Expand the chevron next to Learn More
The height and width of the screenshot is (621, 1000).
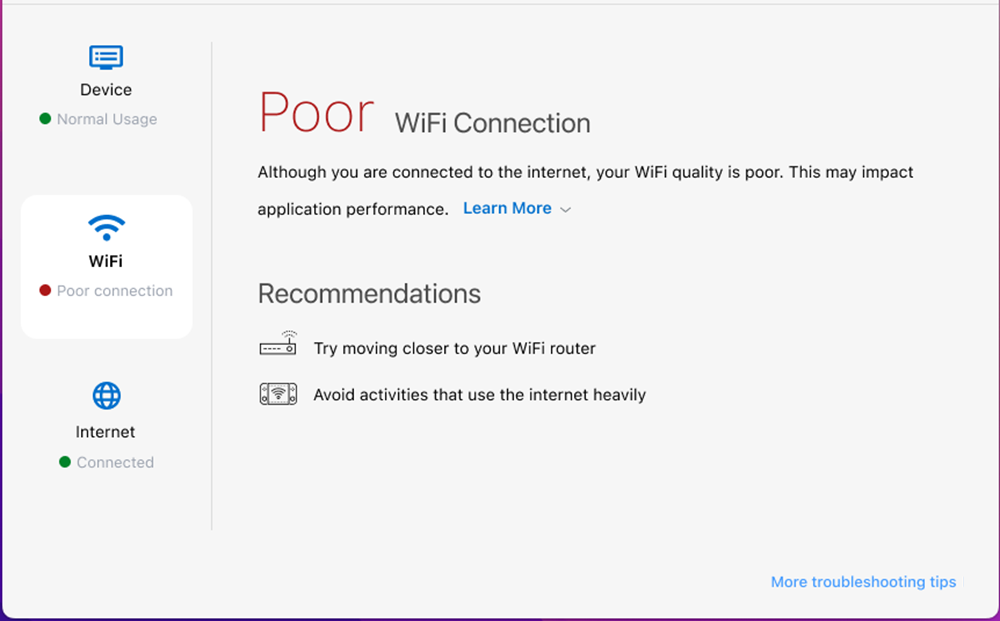(565, 210)
